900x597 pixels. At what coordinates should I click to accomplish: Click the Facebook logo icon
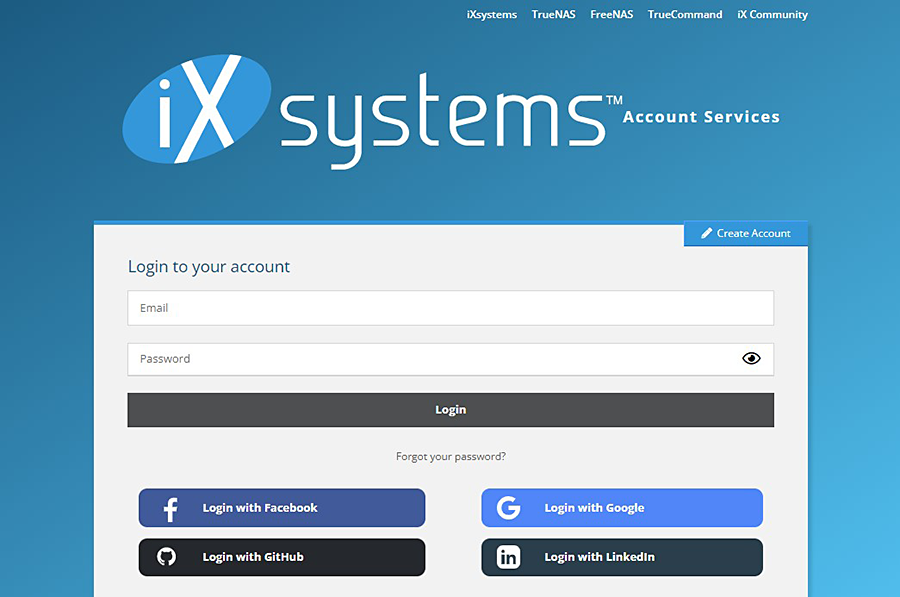[x=170, y=509]
